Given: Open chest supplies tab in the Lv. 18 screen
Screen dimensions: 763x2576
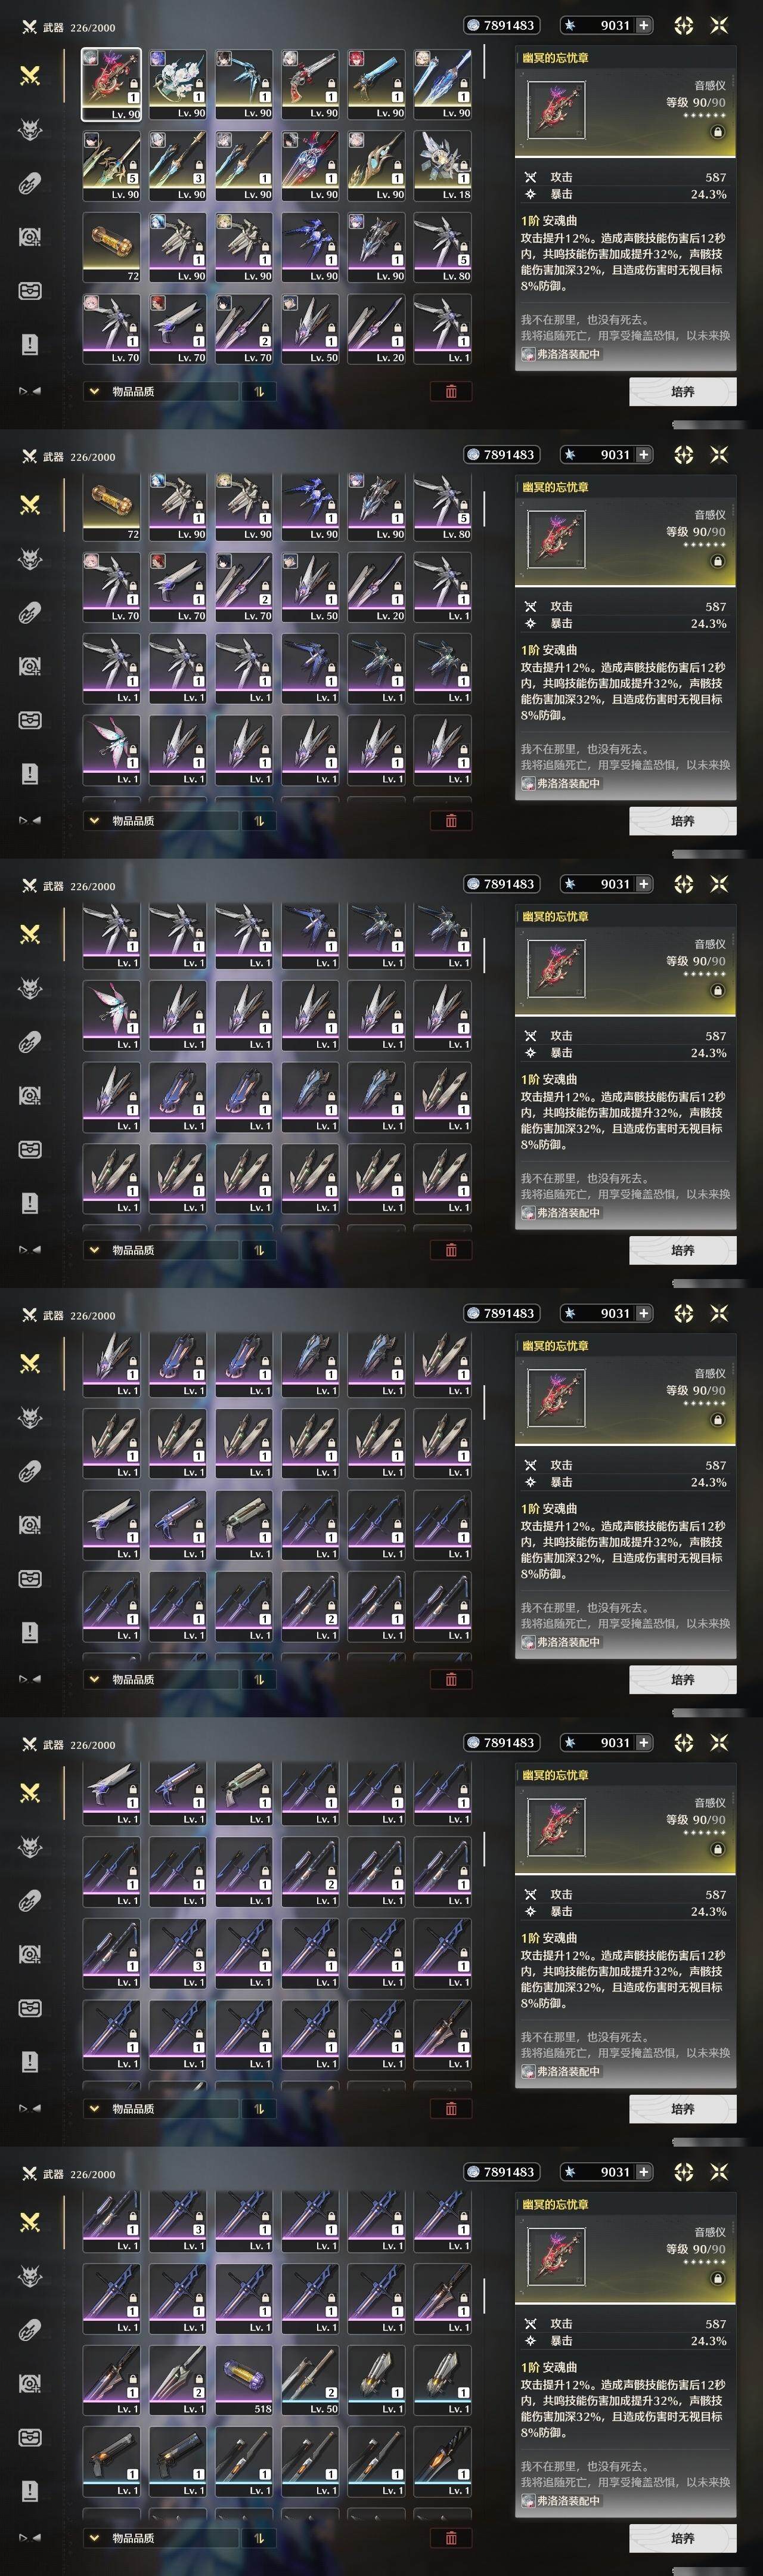Looking at the screenshot, I should 30,291.
